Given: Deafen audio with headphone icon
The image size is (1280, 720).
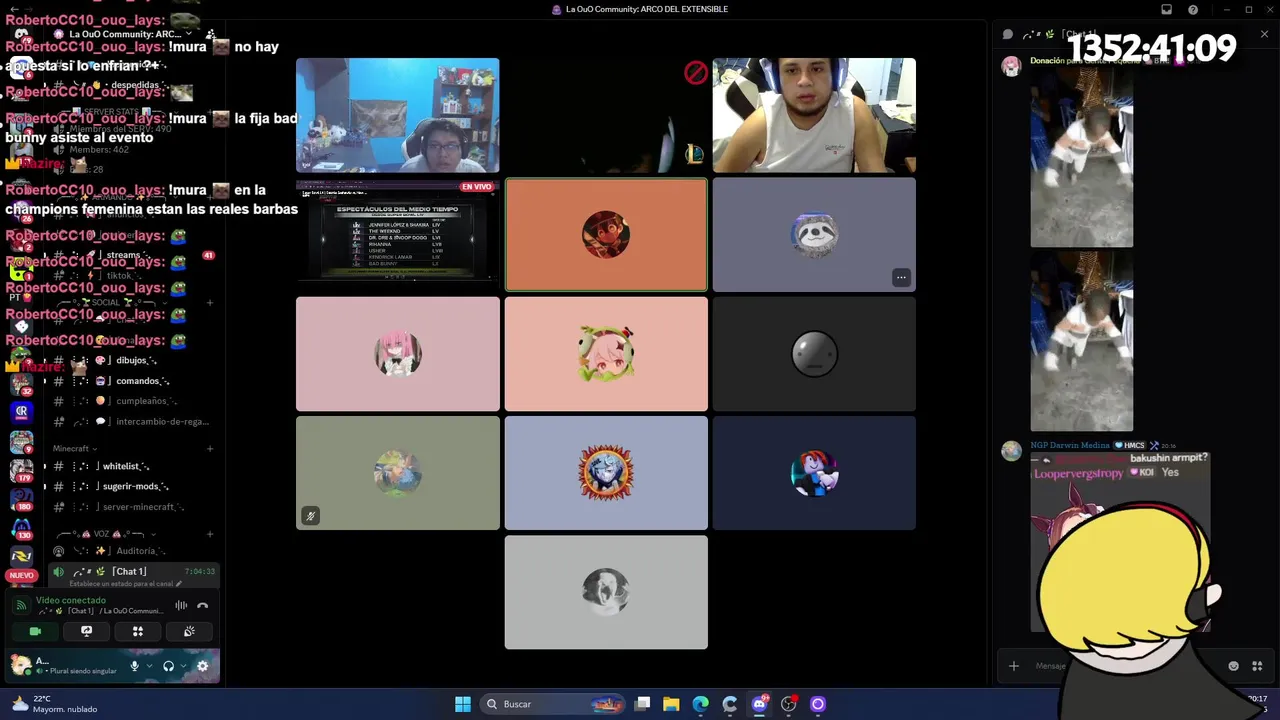Looking at the screenshot, I should [x=168, y=666].
